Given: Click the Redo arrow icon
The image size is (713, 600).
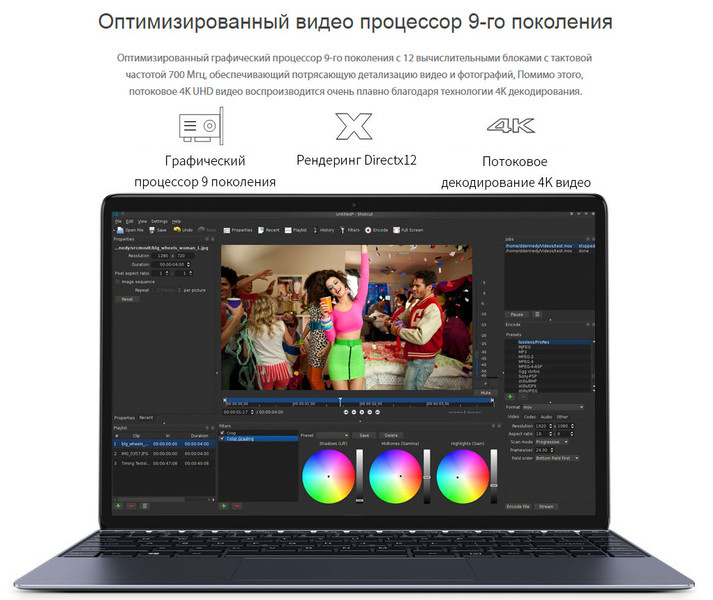Looking at the screenshot, I should tap(201, 230).
